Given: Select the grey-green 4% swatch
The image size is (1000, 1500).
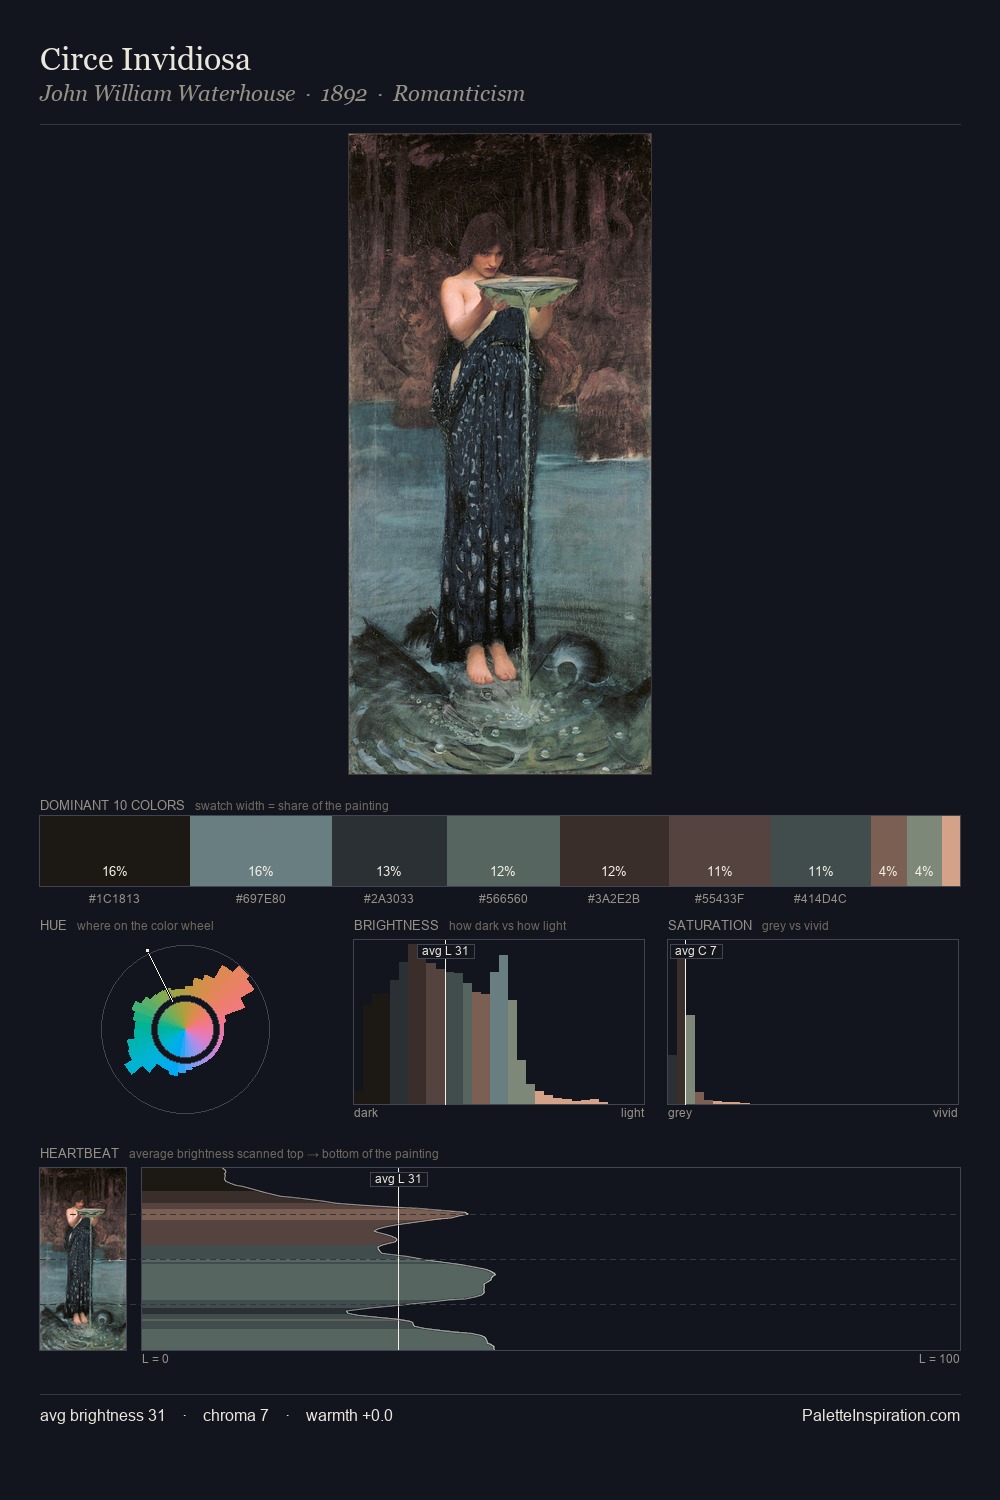Looking at the screenshot, I should [x=924, y=851].
